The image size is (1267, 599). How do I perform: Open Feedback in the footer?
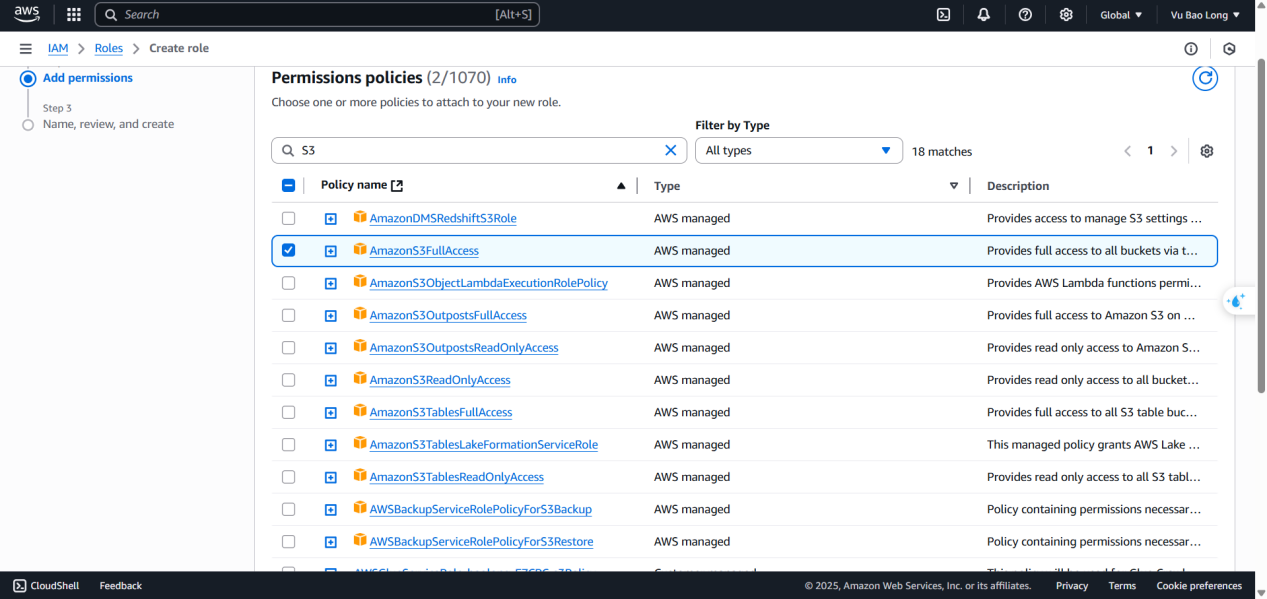point(121,586)
